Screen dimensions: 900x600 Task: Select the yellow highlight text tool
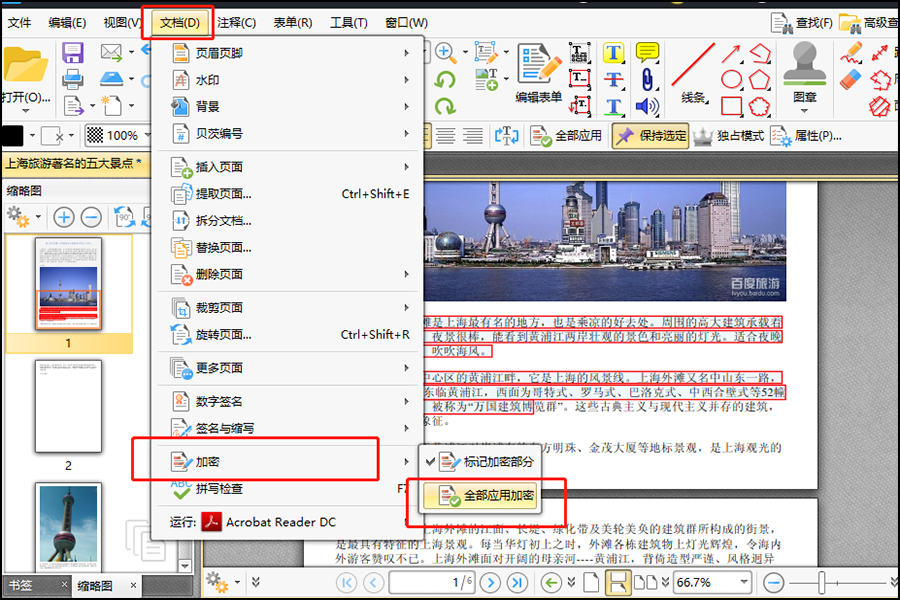click(614, 53)
